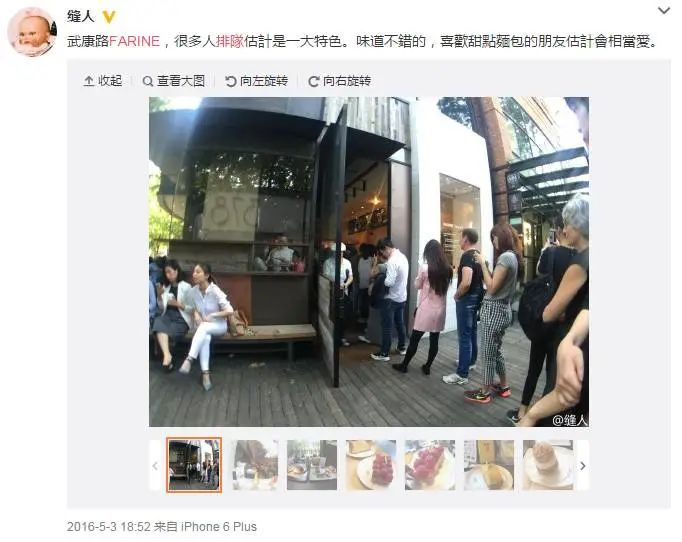Select the seventh thumbnail with cream dessert
Screen dimensions: 682x542
[548, 465]
